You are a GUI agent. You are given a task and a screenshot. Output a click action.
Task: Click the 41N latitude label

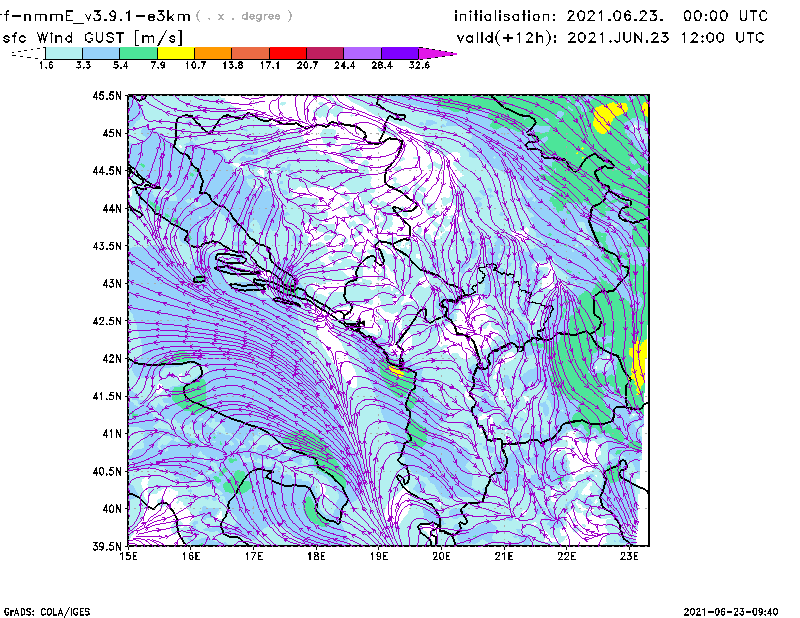(112, 434)
